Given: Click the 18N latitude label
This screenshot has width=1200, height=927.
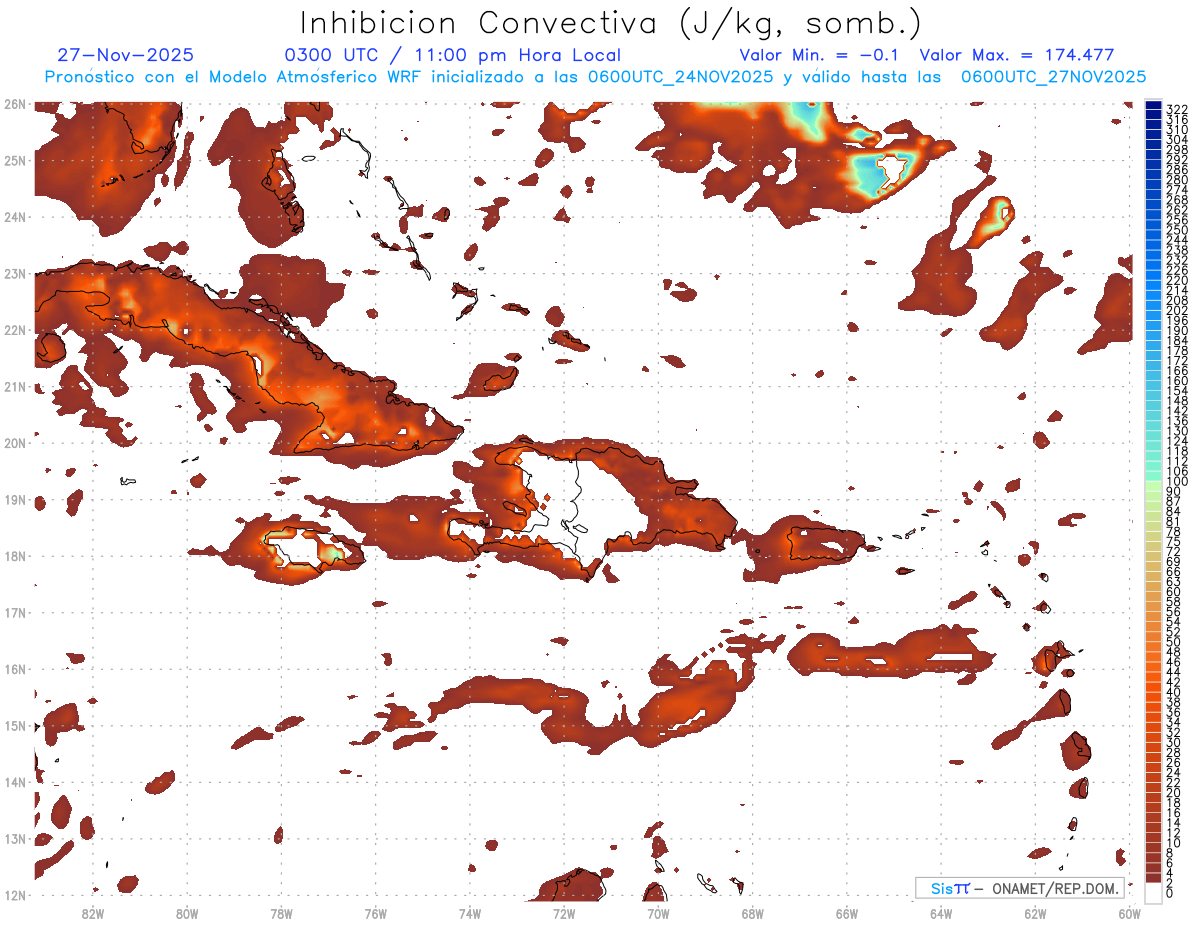Looking at the screenshot, I should coord(15,556).
